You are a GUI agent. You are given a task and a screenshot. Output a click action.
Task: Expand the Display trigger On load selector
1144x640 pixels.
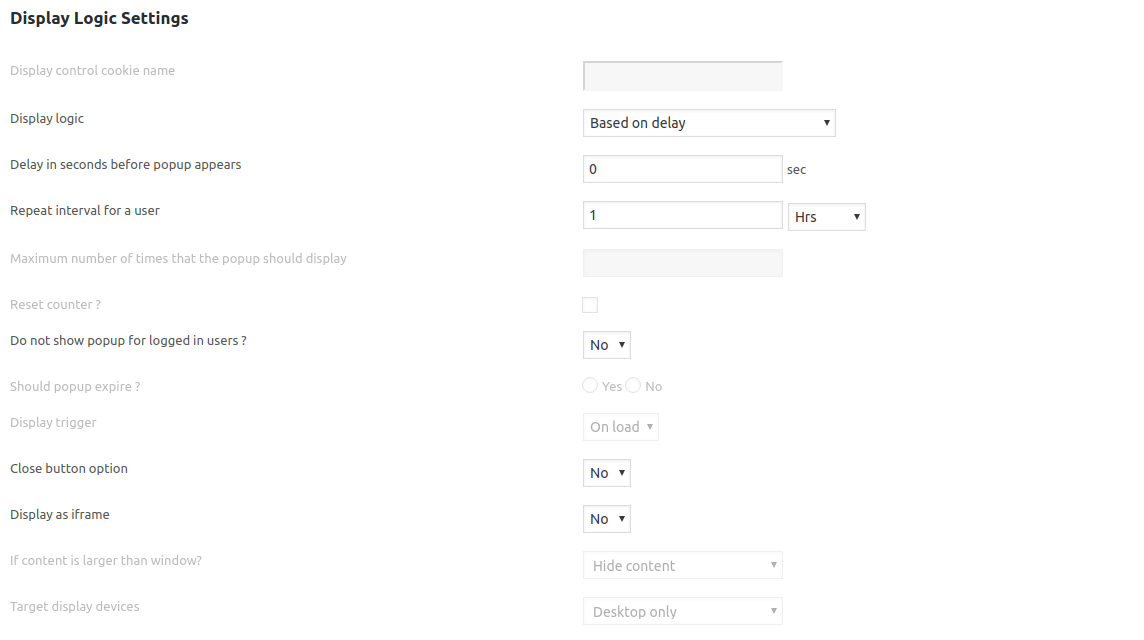[x=620, y=426]
